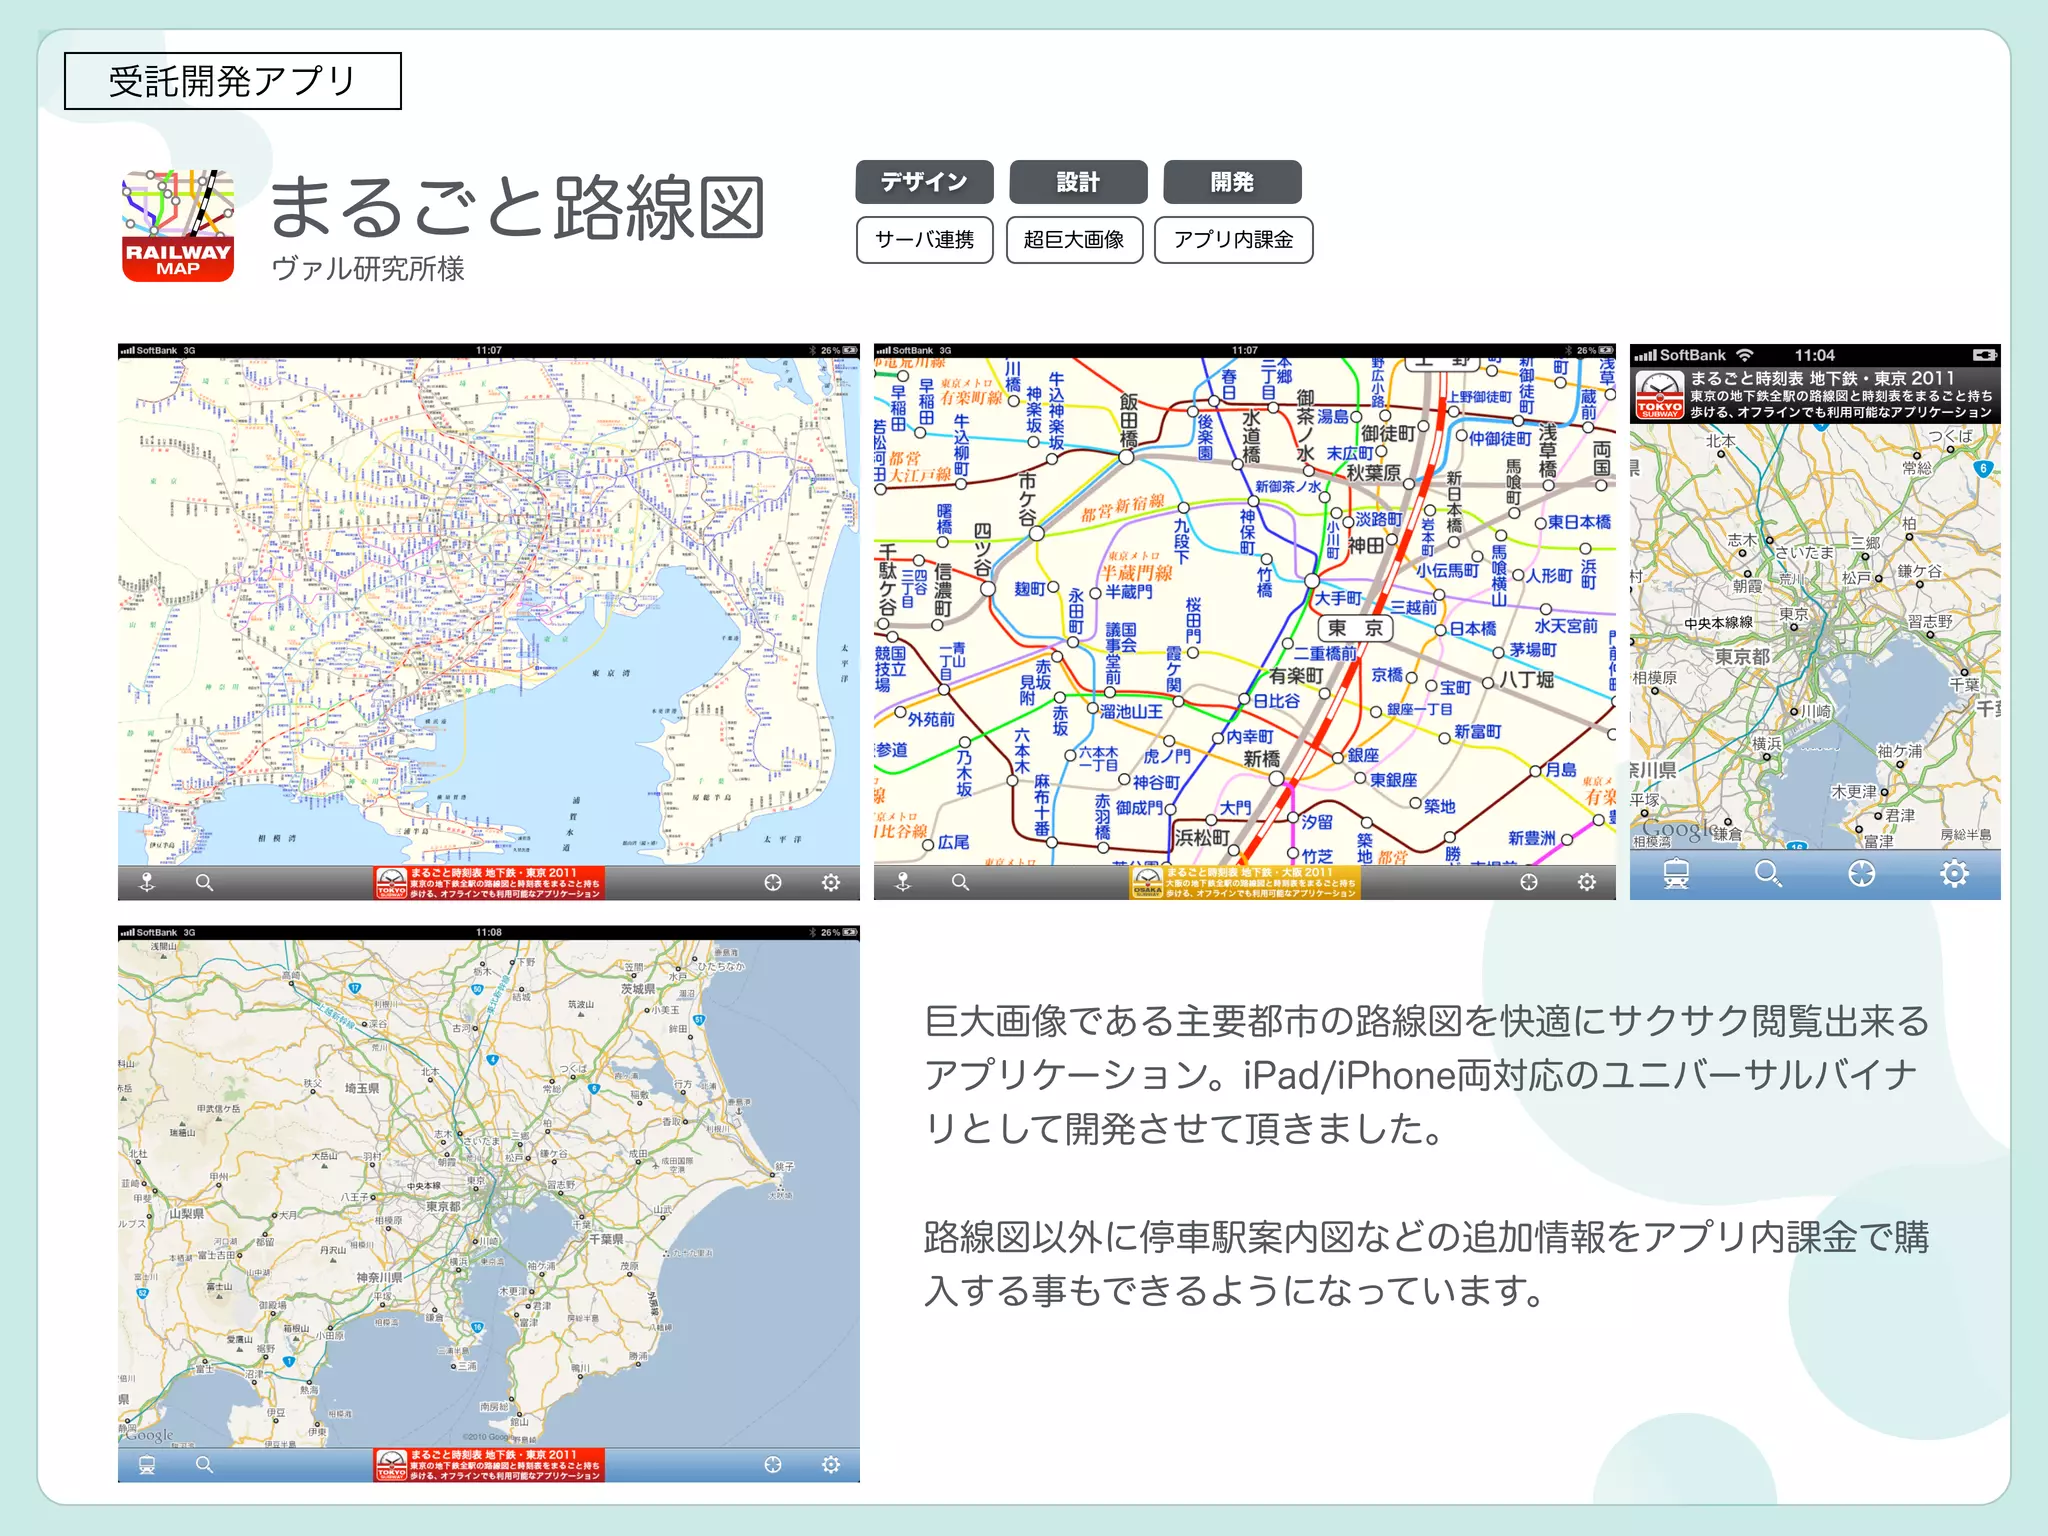The width and height of the screenshot is (2048, 1536).
Task: Click 東京都 label in iPhone map
Action: click(x=1742, y=657)
